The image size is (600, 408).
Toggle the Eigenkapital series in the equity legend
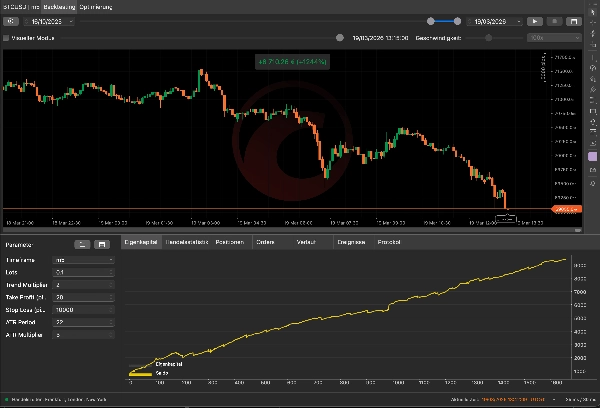[x=156, y=364]
